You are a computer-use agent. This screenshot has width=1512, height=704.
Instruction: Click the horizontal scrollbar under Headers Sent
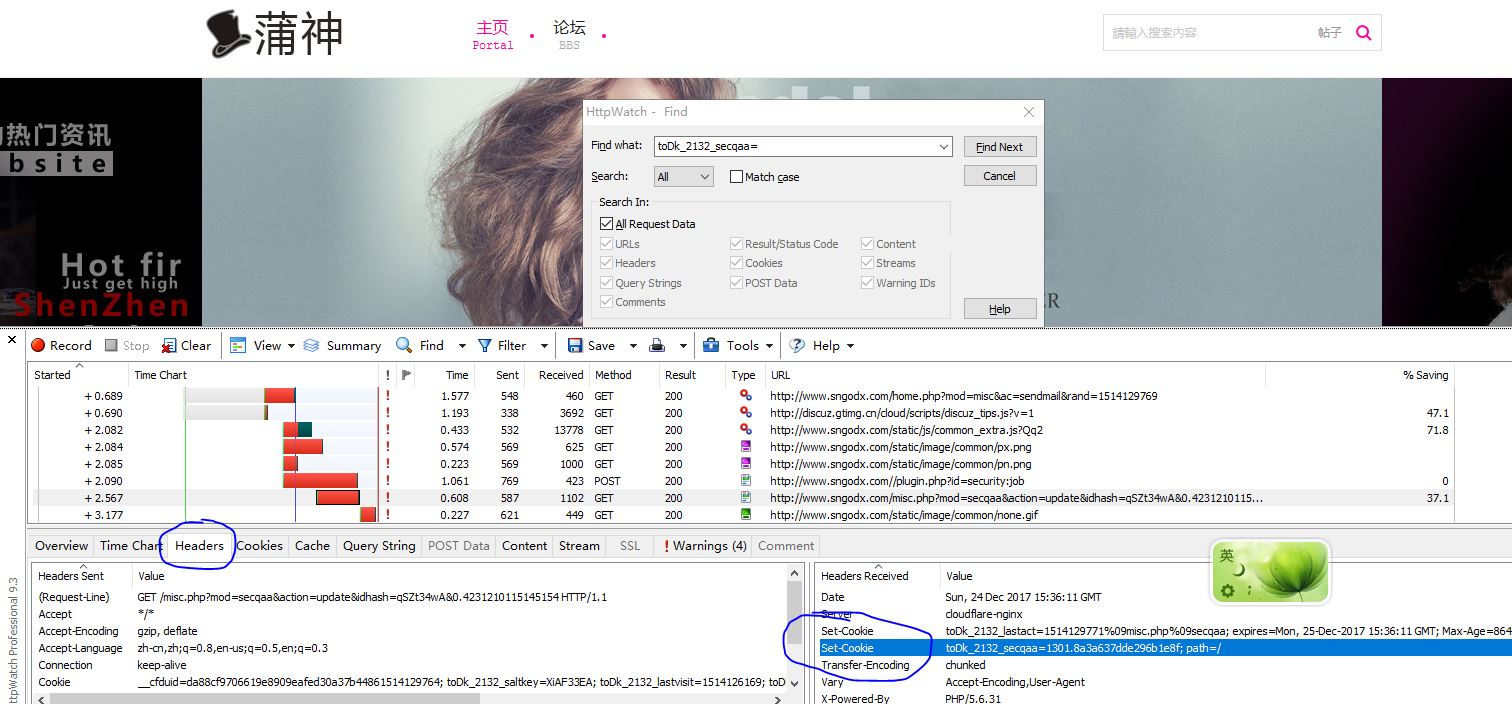400,698
